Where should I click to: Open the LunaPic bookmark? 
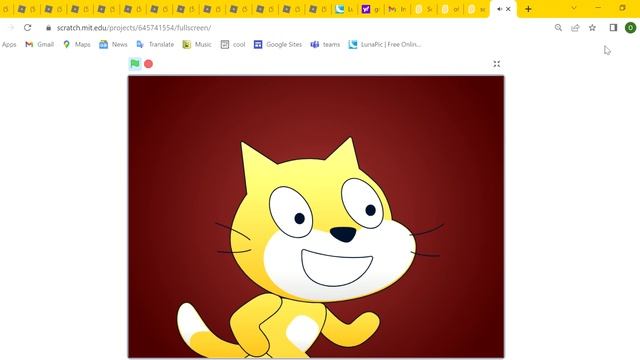click(384, 44)
